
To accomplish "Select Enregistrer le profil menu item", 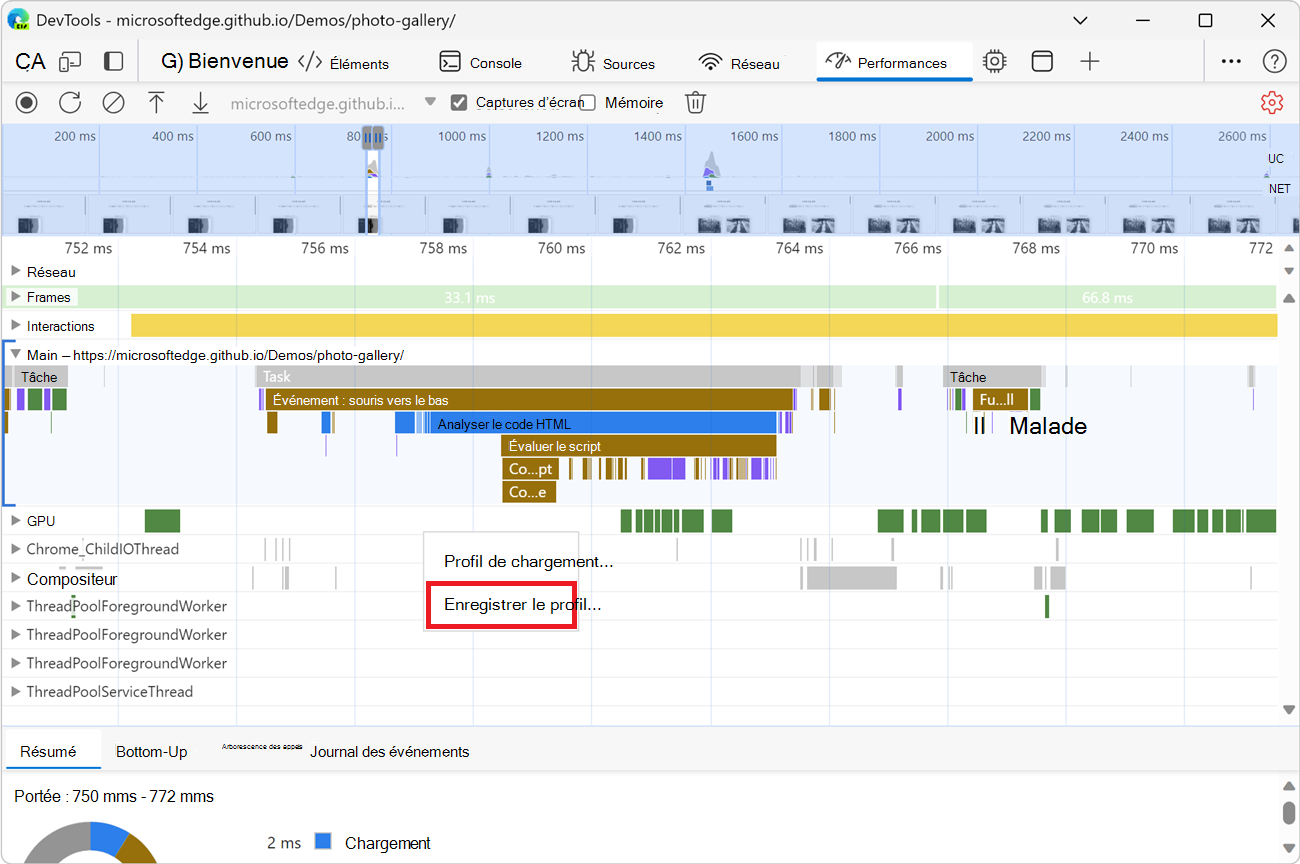I will tap(521, 605).
